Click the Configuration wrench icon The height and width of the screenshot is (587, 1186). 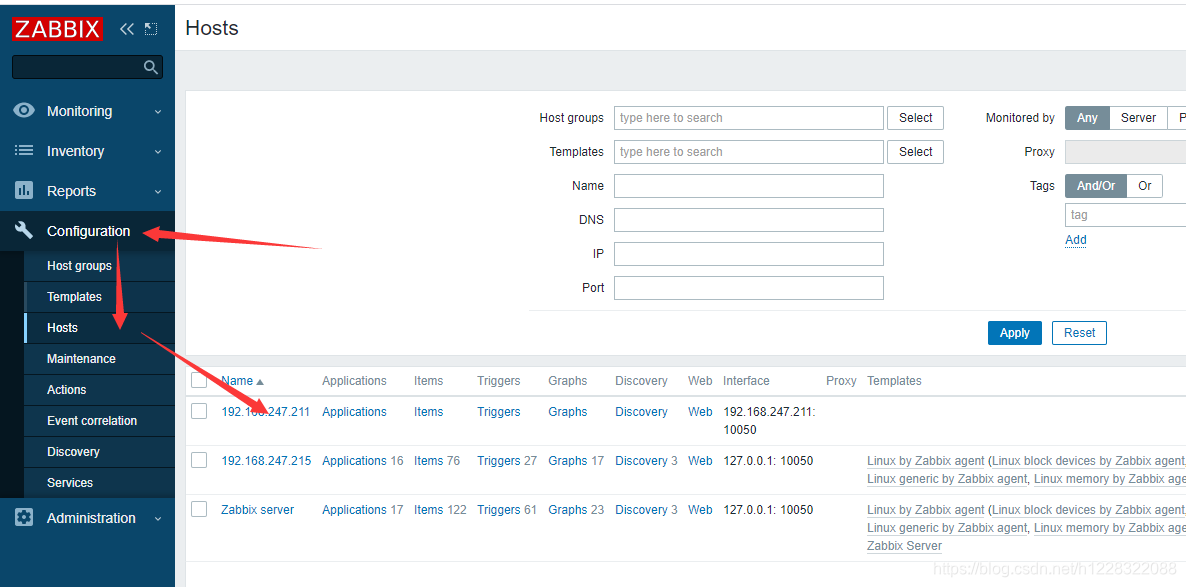[x=24, y=231]
